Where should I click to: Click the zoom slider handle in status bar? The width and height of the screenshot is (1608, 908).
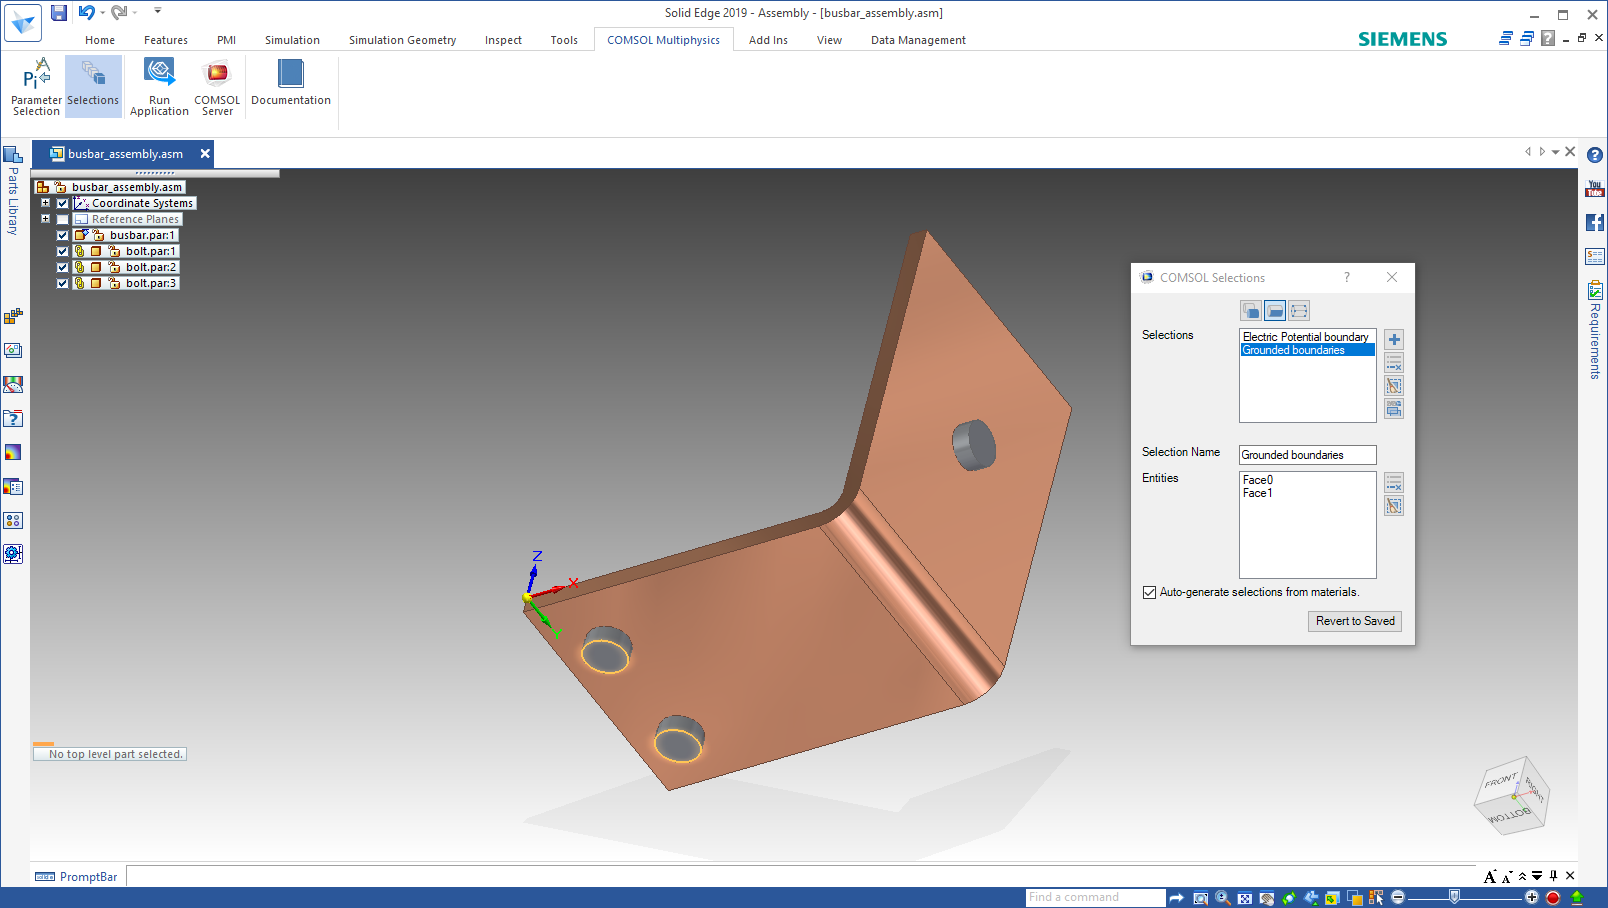click(1454, 897)
